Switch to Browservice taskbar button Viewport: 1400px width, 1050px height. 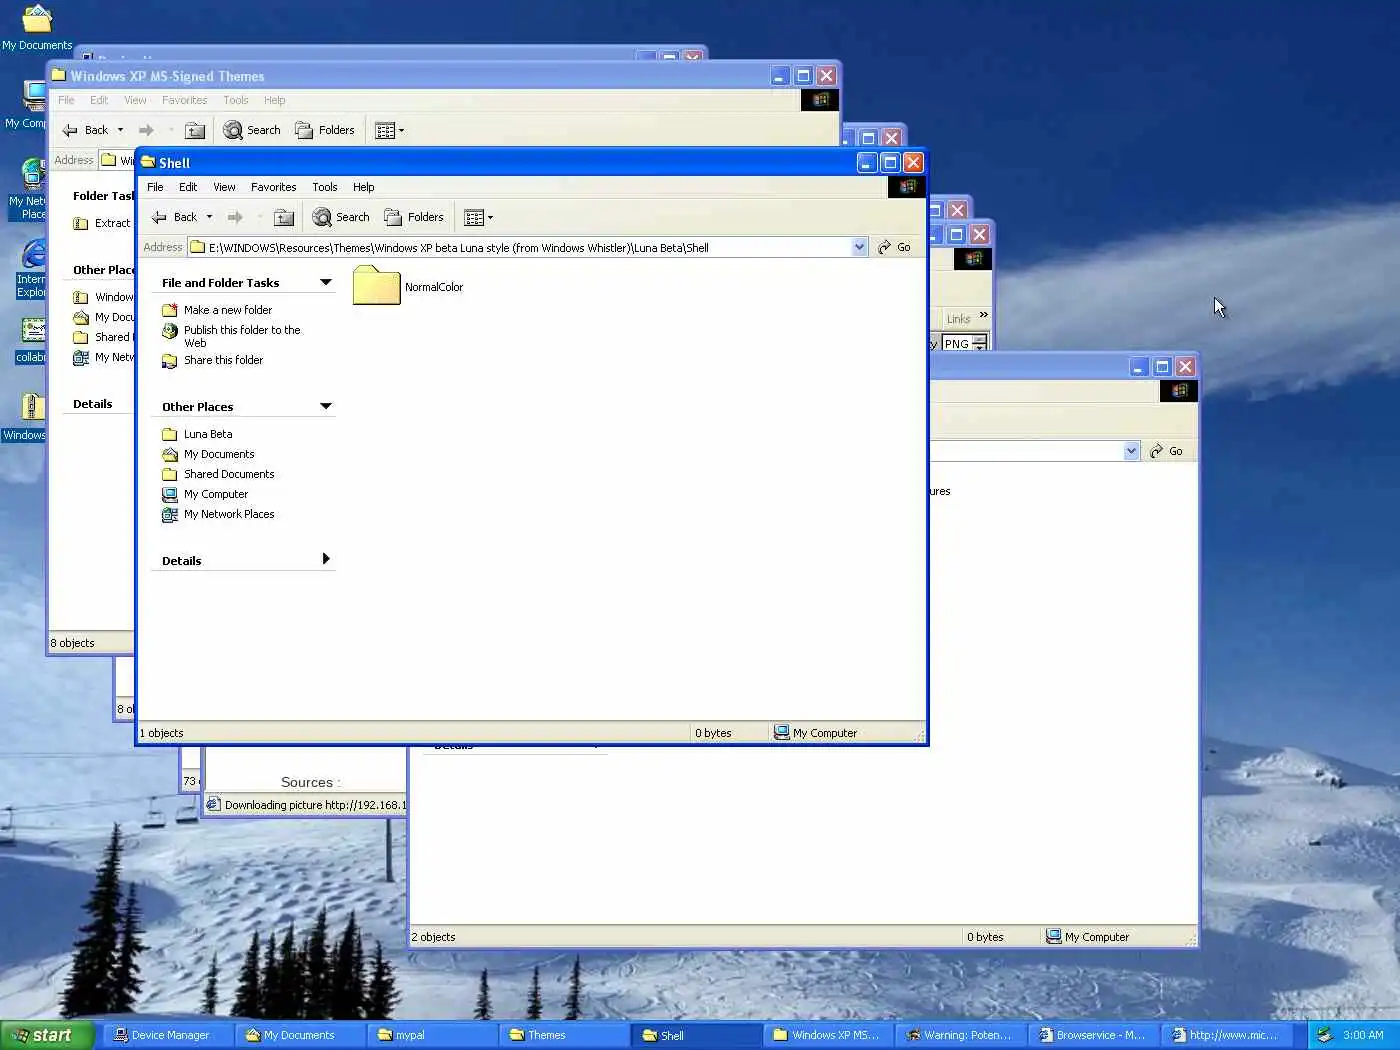[1091, 1035]
